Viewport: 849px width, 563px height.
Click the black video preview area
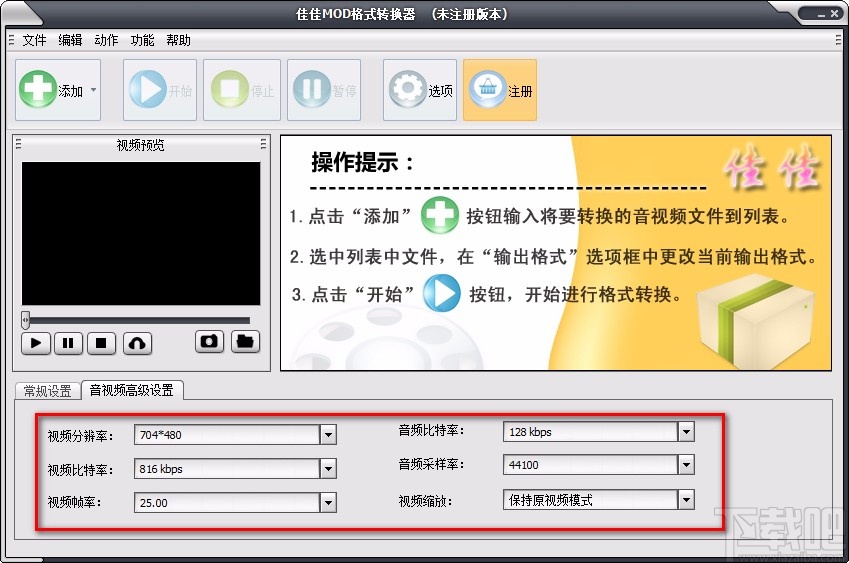(x=141, y=233)
